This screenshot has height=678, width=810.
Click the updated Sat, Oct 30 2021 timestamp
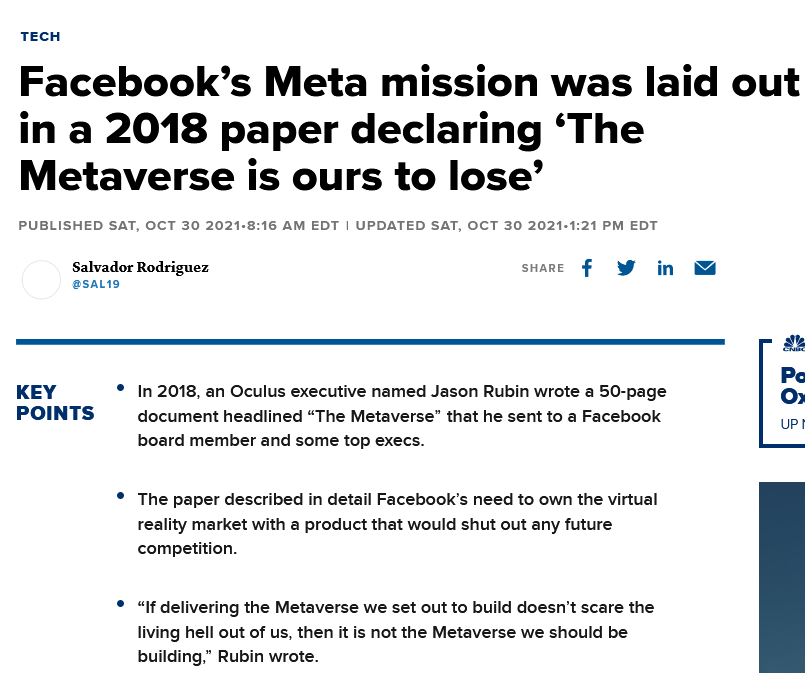point(506,226)
